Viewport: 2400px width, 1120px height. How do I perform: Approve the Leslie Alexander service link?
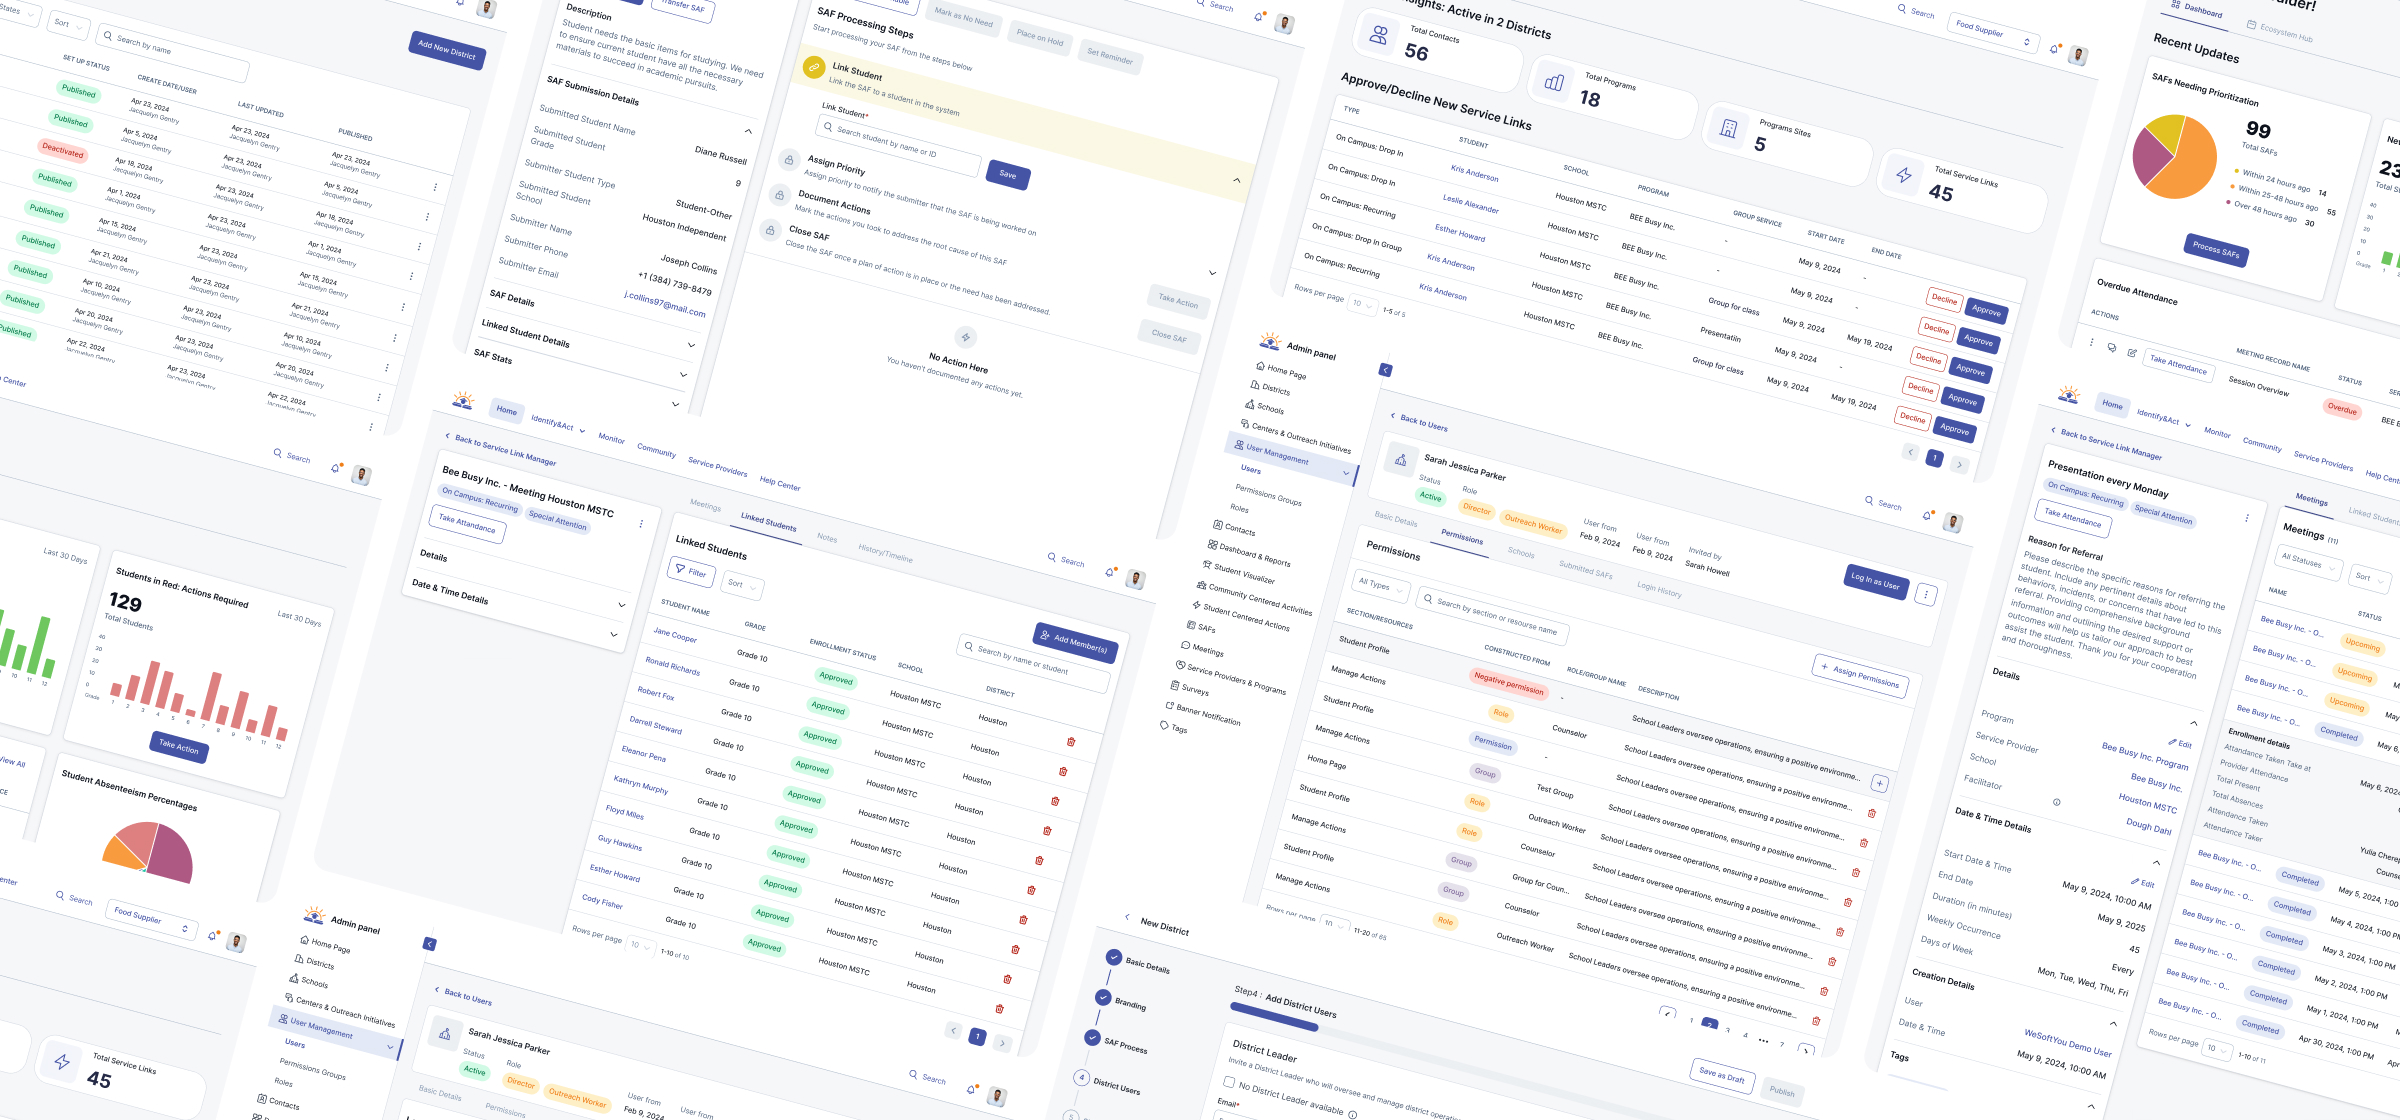click(x=1978, y=340)
